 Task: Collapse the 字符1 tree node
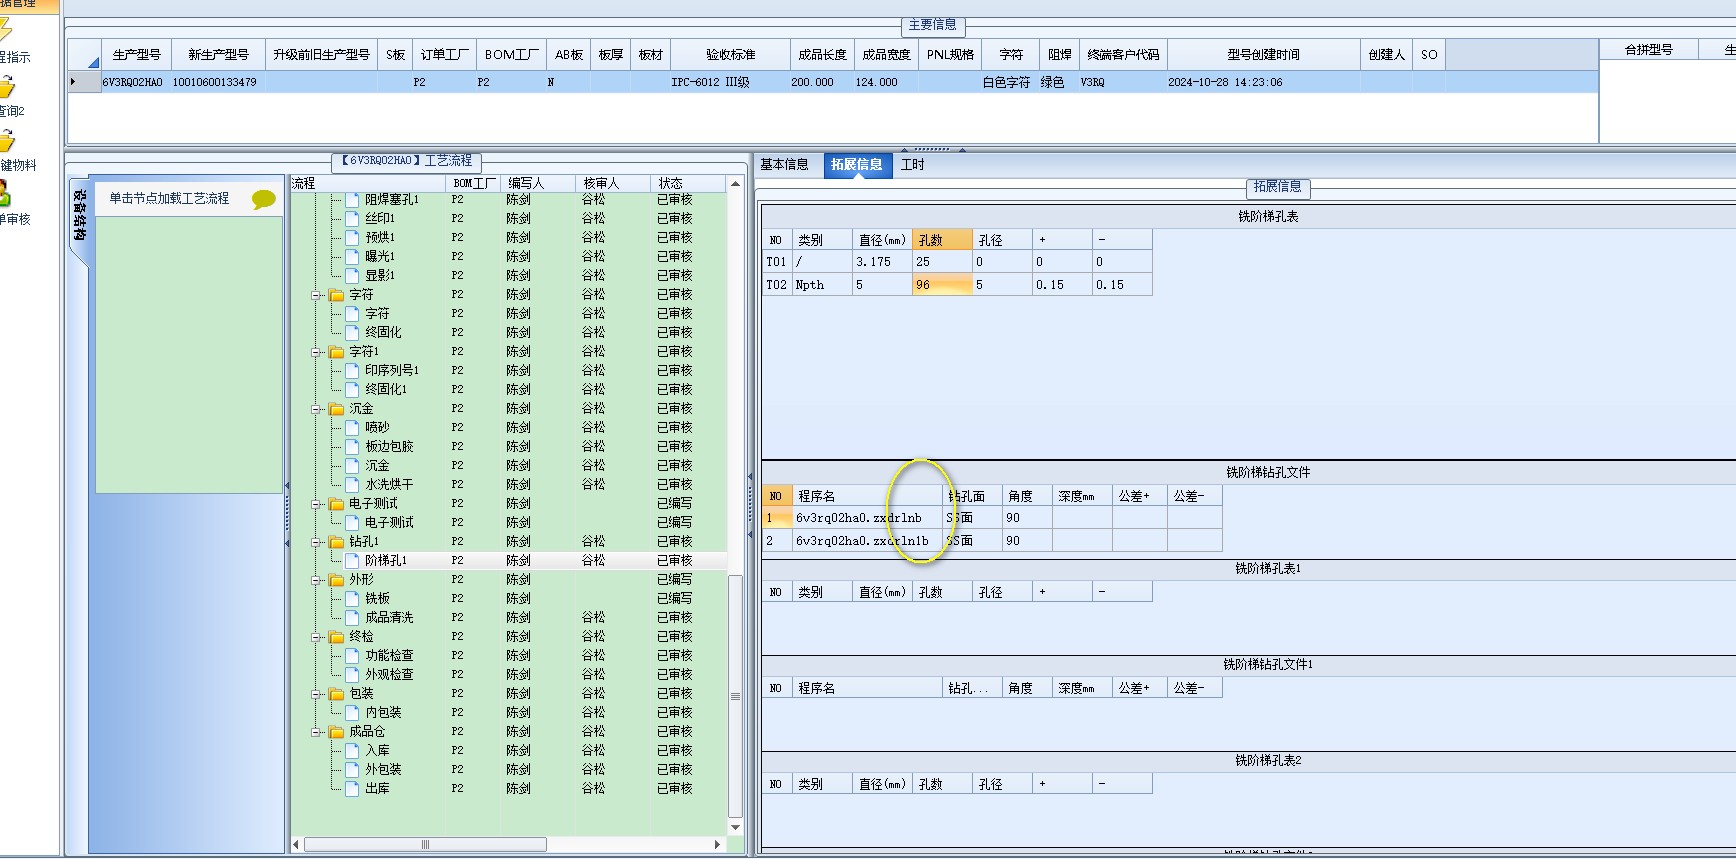point(316,352)
